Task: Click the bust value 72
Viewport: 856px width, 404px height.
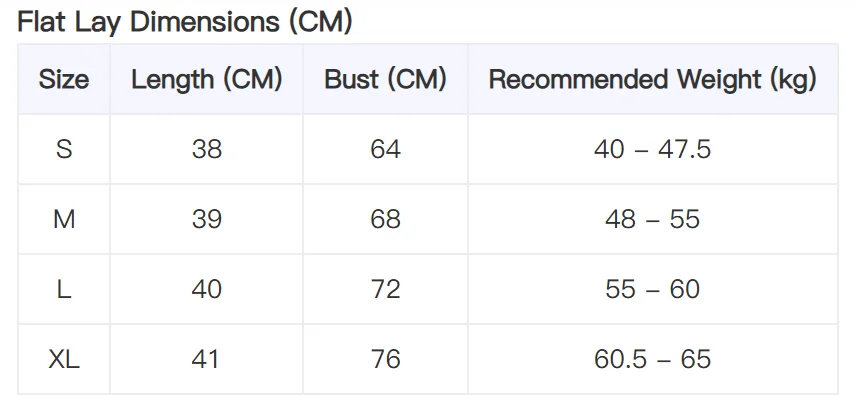Action: 385,289
